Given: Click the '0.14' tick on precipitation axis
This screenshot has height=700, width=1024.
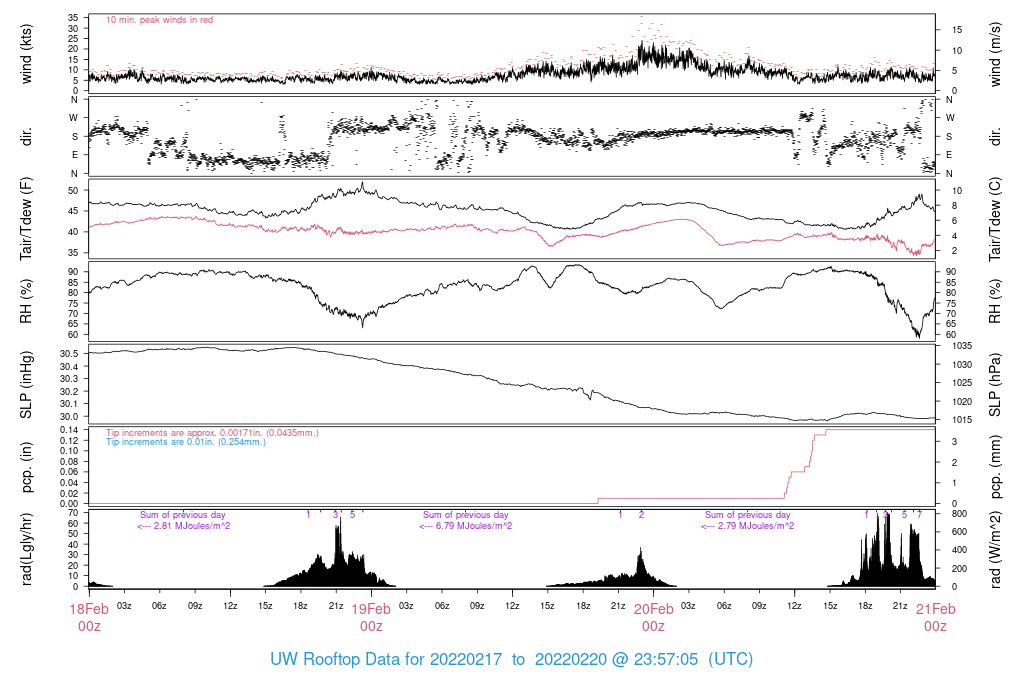Looking at the screenshot, I should point(69,430).
